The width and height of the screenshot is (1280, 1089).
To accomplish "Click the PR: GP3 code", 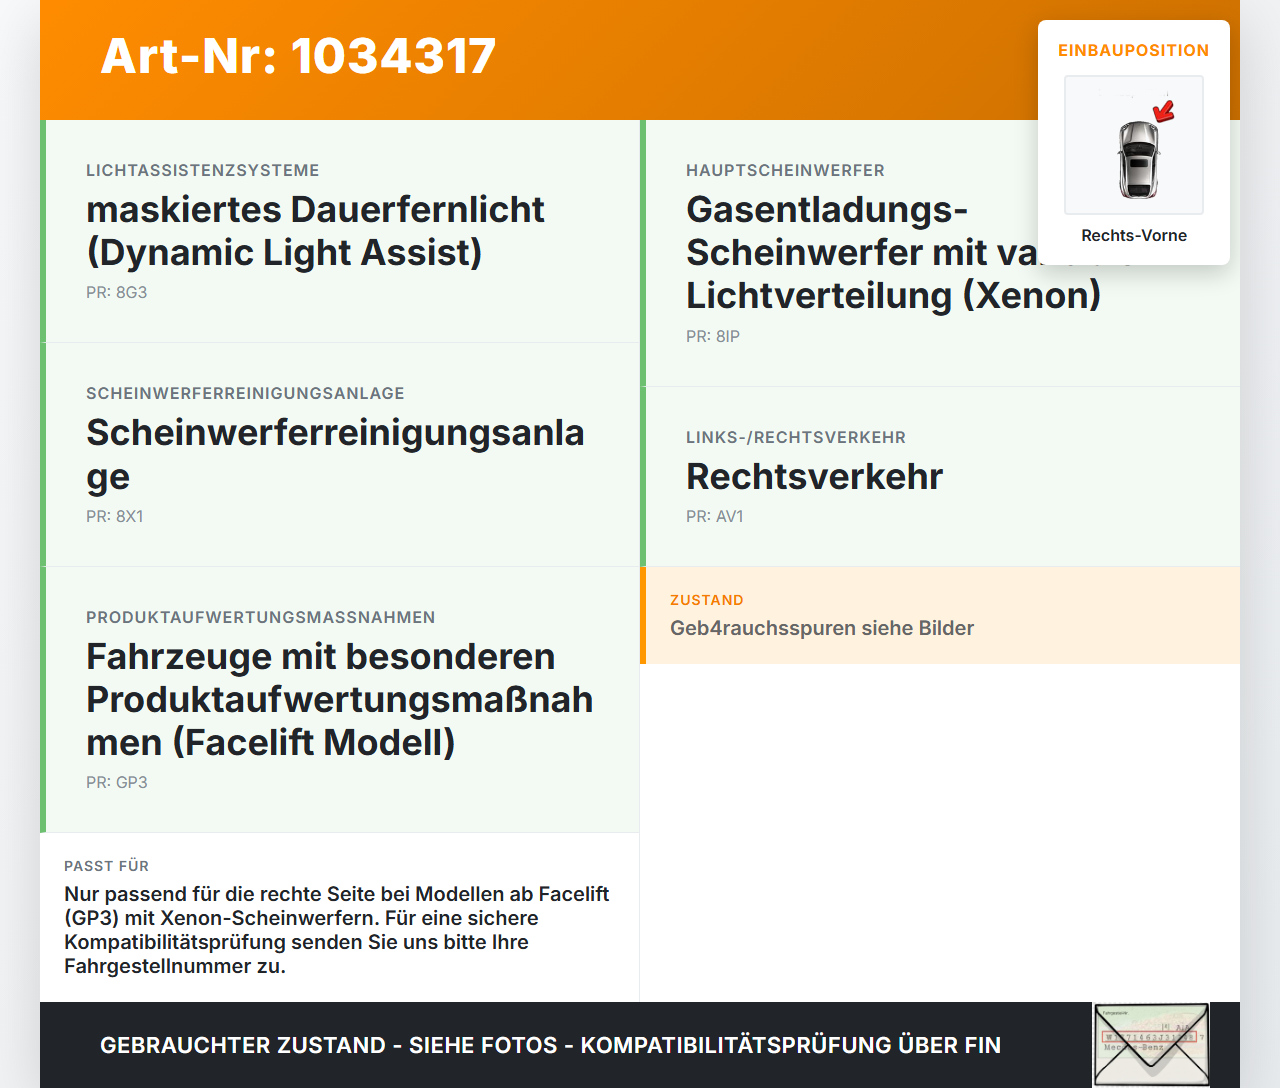I will [x=117, y=782].
